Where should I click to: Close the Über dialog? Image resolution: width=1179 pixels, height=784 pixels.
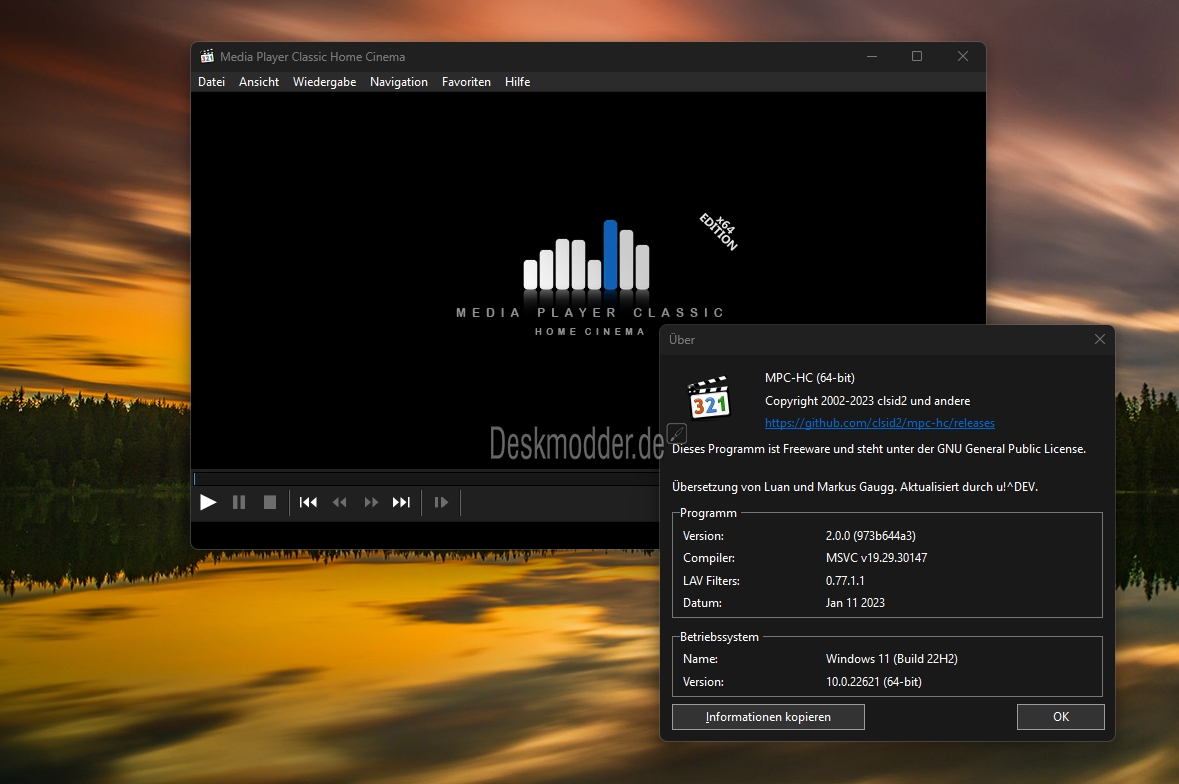[1099, 339]
